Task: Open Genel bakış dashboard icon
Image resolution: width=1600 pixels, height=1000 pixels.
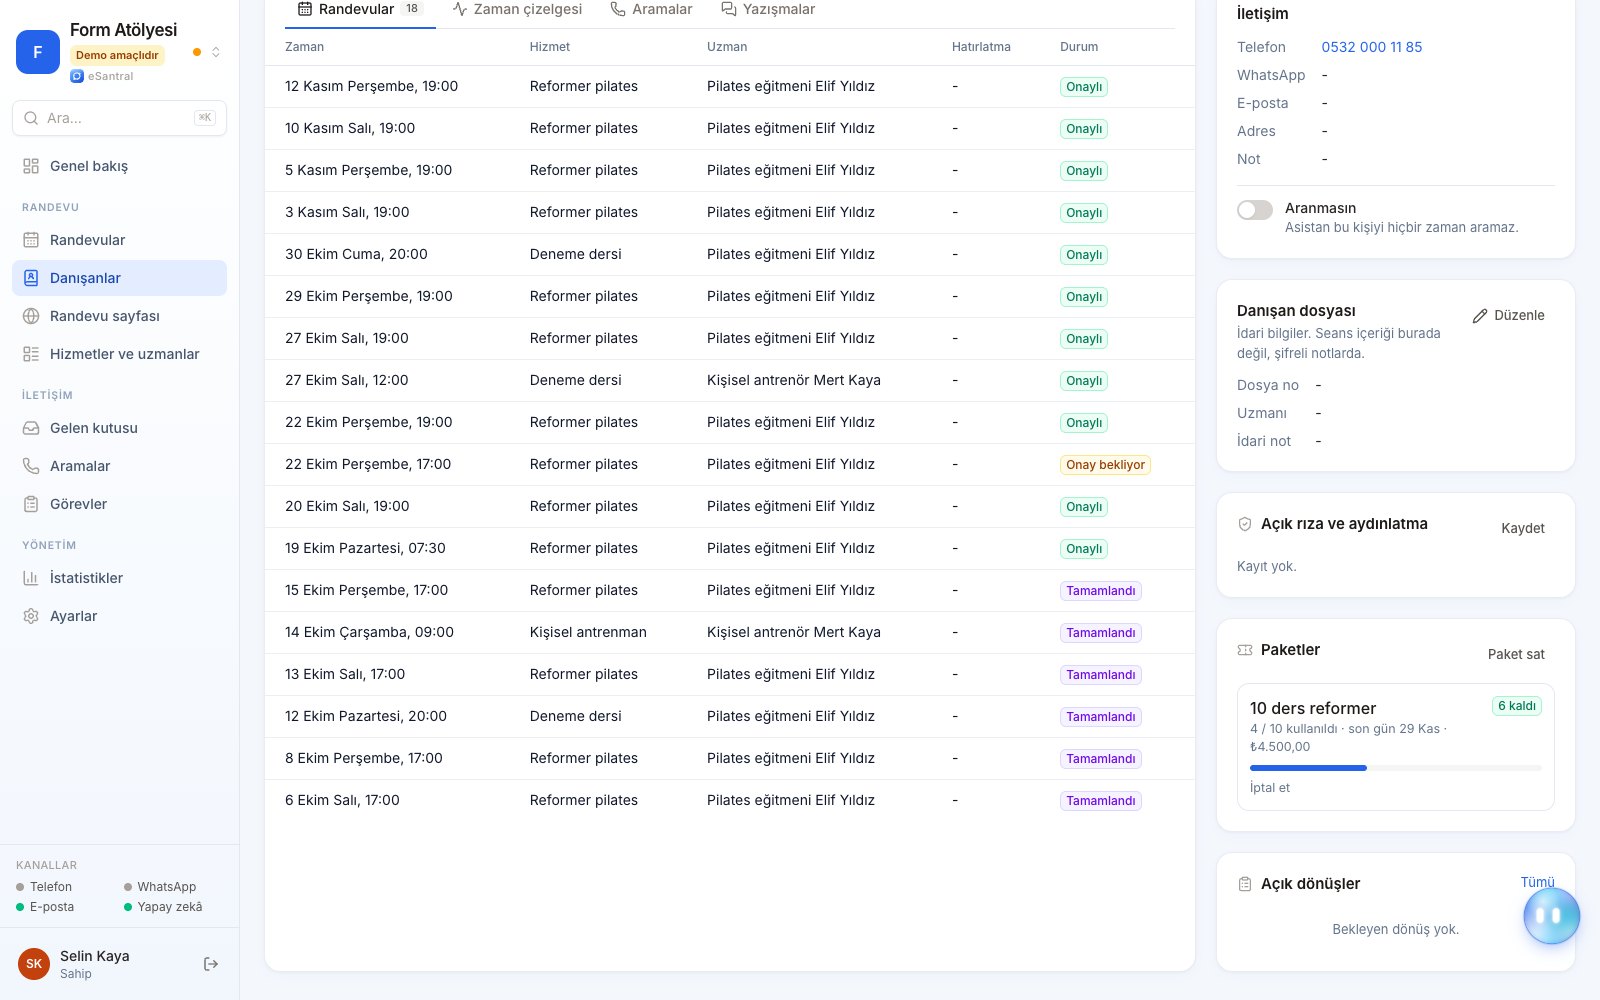Action: [31, 166]
